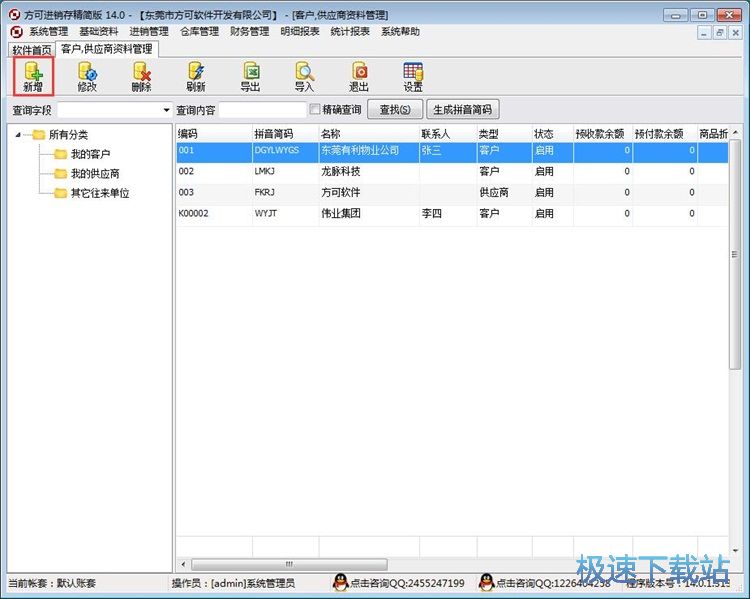Select the row named 伟业集团
This screenshot has height=599, width=750.
point(452,215)
